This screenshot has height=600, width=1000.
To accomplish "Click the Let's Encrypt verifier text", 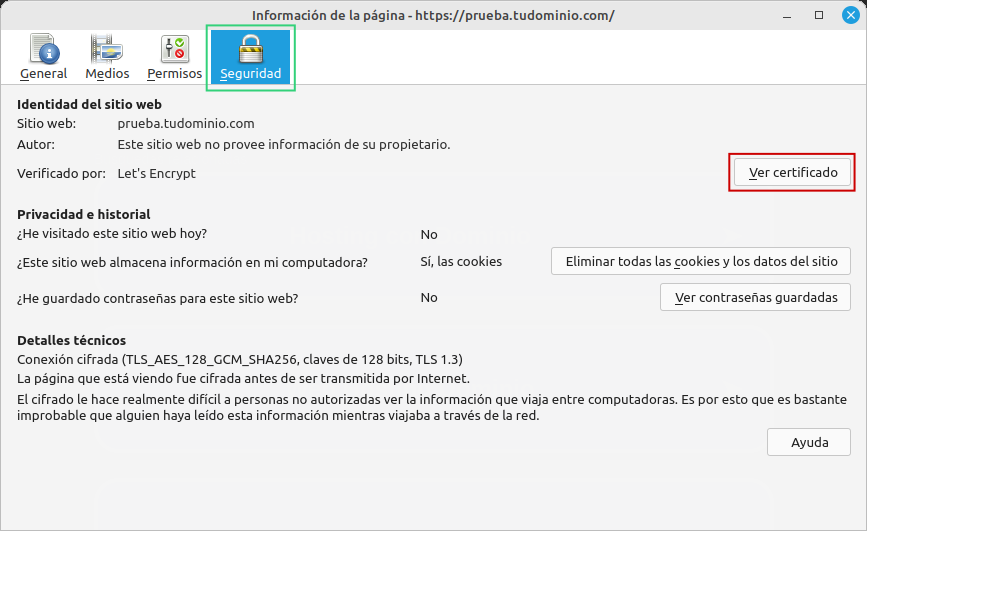I will 156,174.
